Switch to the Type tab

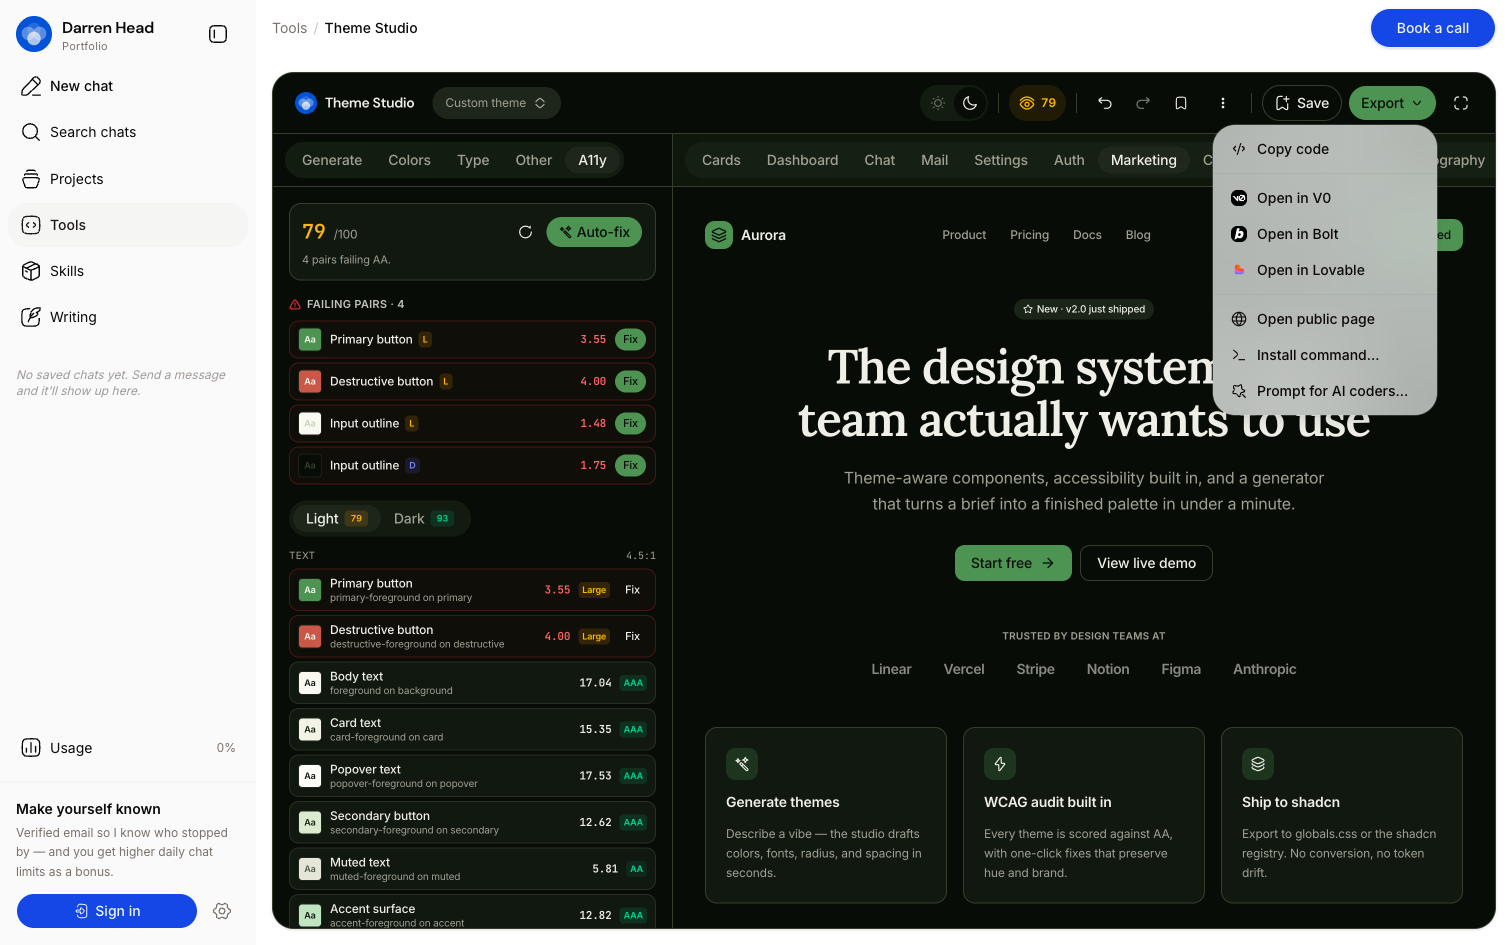click(x=473, y=160)
